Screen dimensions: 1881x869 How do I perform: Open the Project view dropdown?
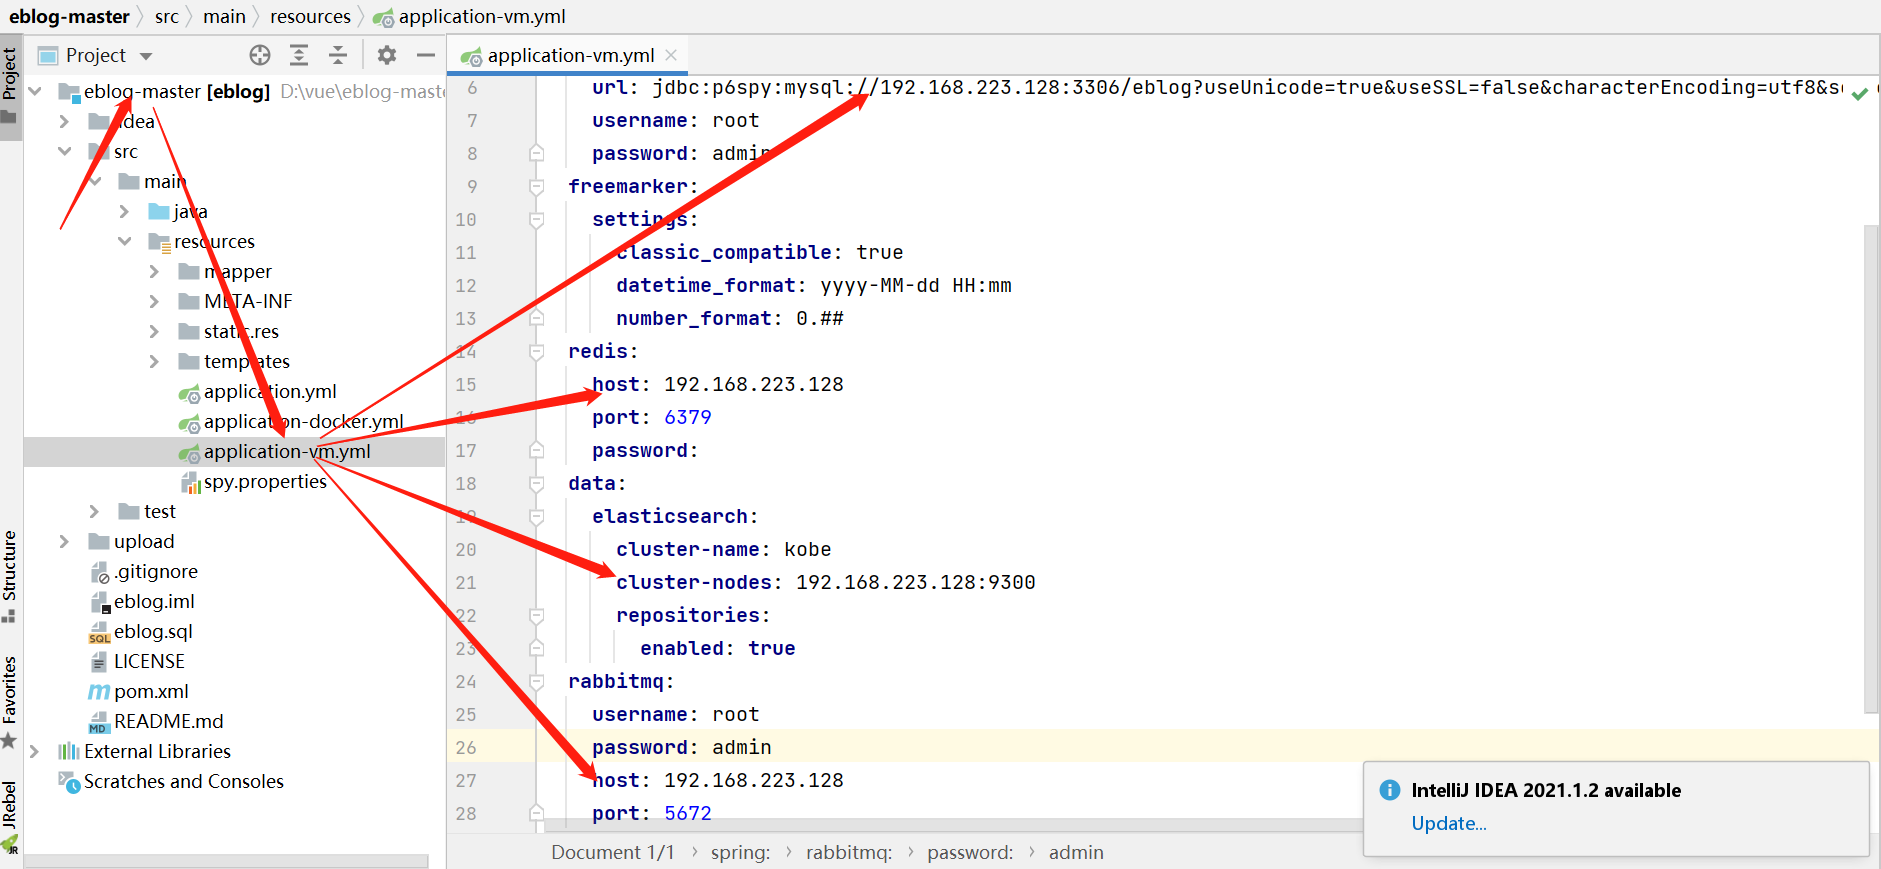pyautogui.click(x=146, y=56)
